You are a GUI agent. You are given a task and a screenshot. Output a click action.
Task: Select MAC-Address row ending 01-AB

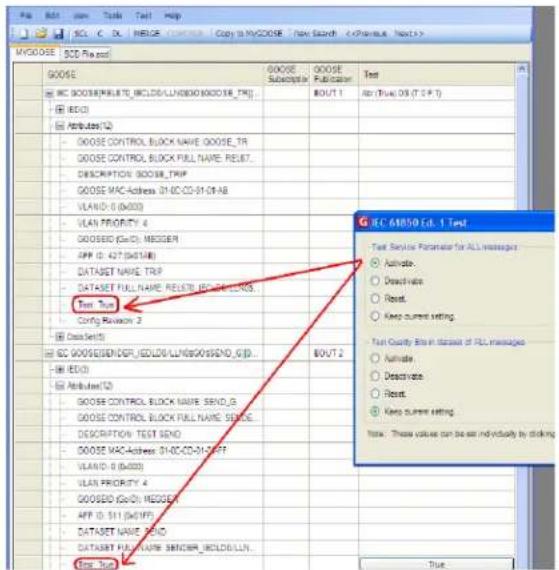[x=152, y=190]
